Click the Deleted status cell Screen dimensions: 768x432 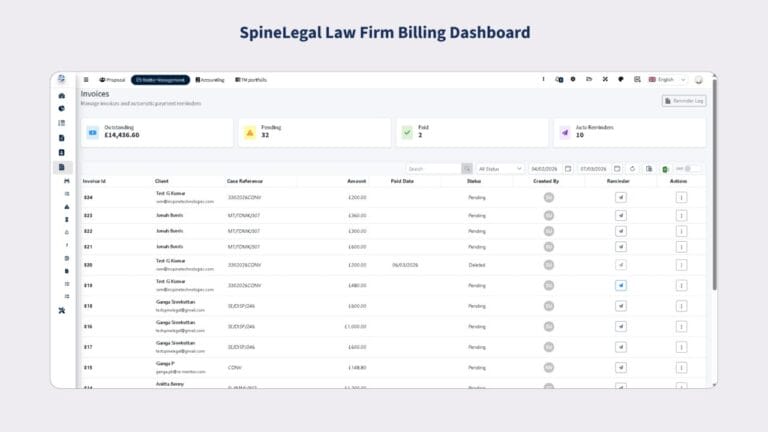pyautogui.click(x=477, y=265)
